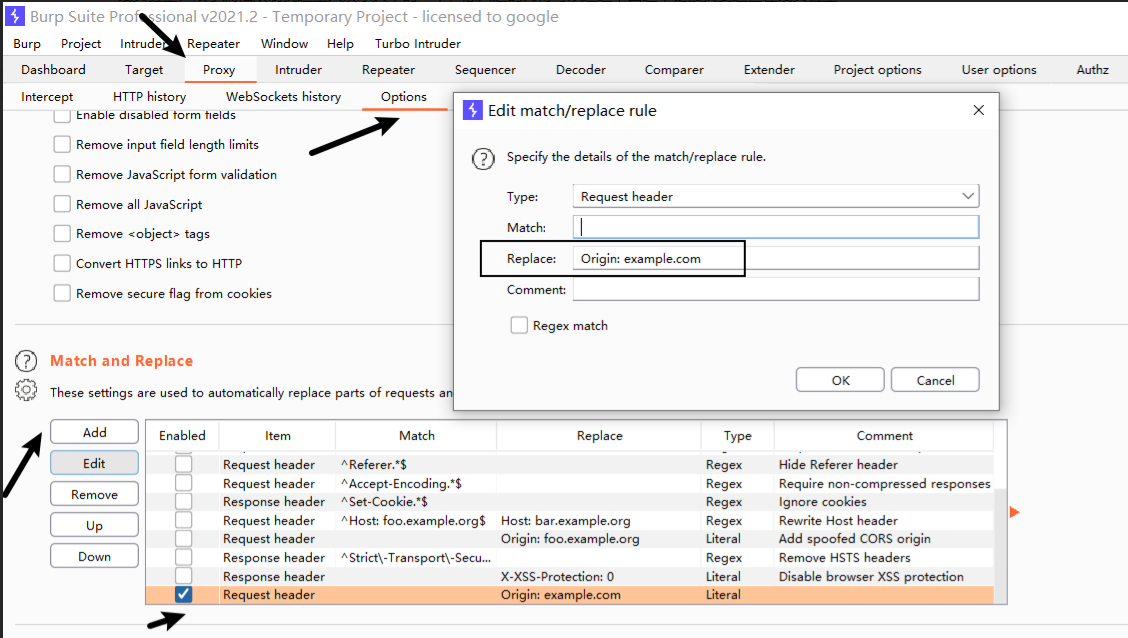Sort rules by the Enabled column header

(x=182, y=435)
